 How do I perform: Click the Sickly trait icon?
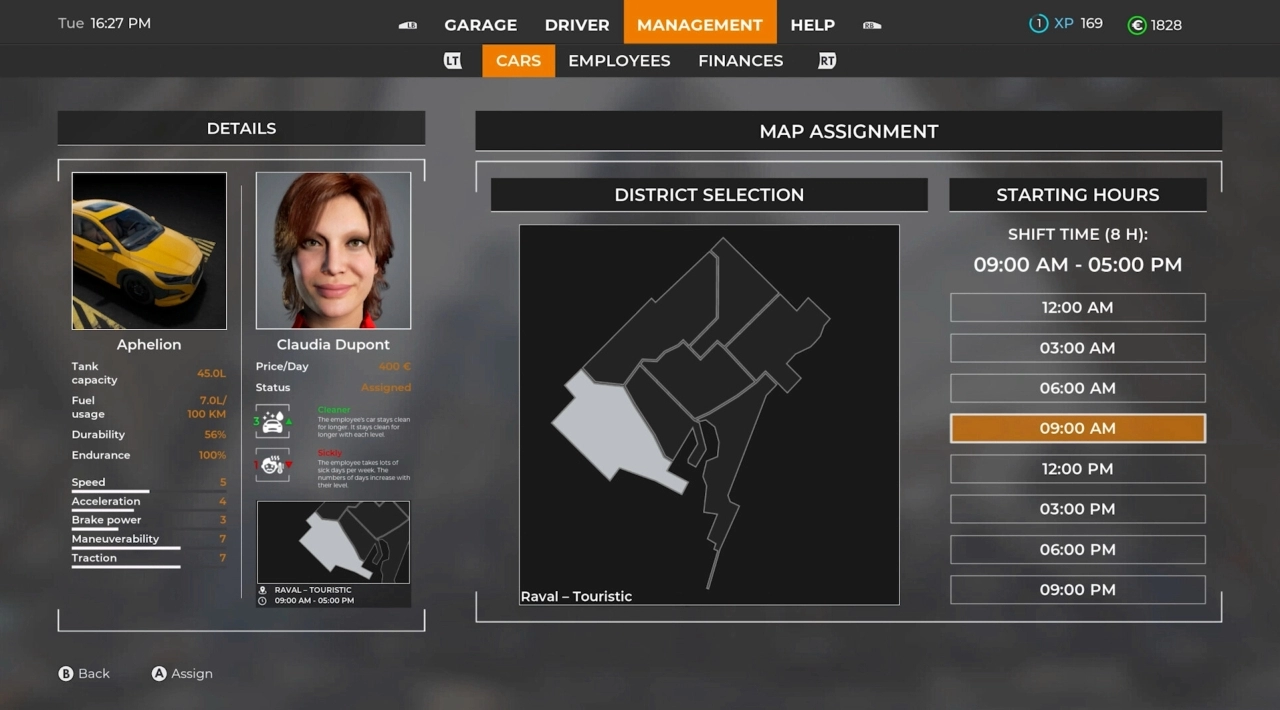click(273, 465)
